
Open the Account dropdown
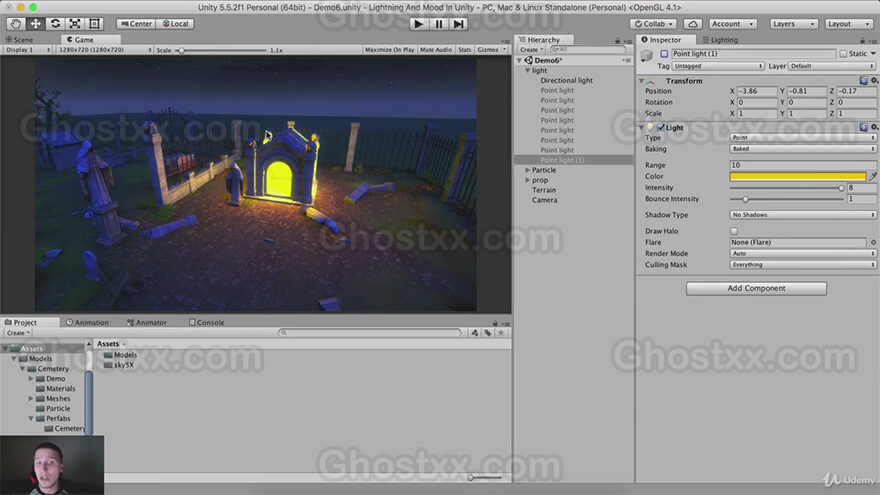tap(732, 24)
